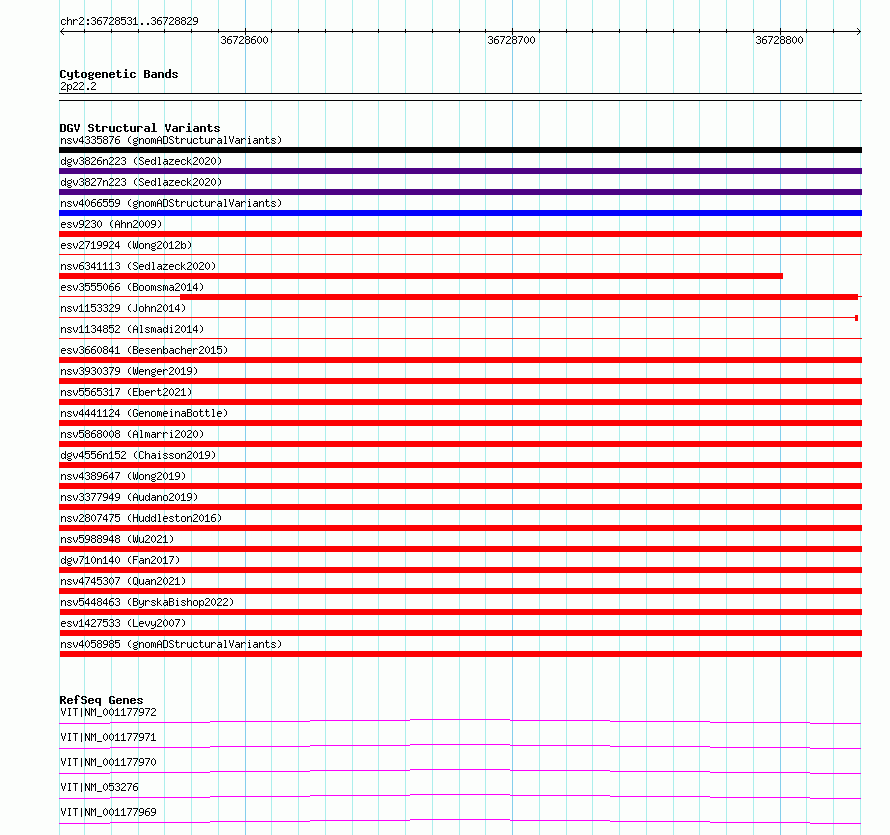The width and height of the screenshot is (890, 835).
Task: Open VIT|NM_001177972 RefSeq transcript
Action: pyautogui.click(x=108, y=712)
